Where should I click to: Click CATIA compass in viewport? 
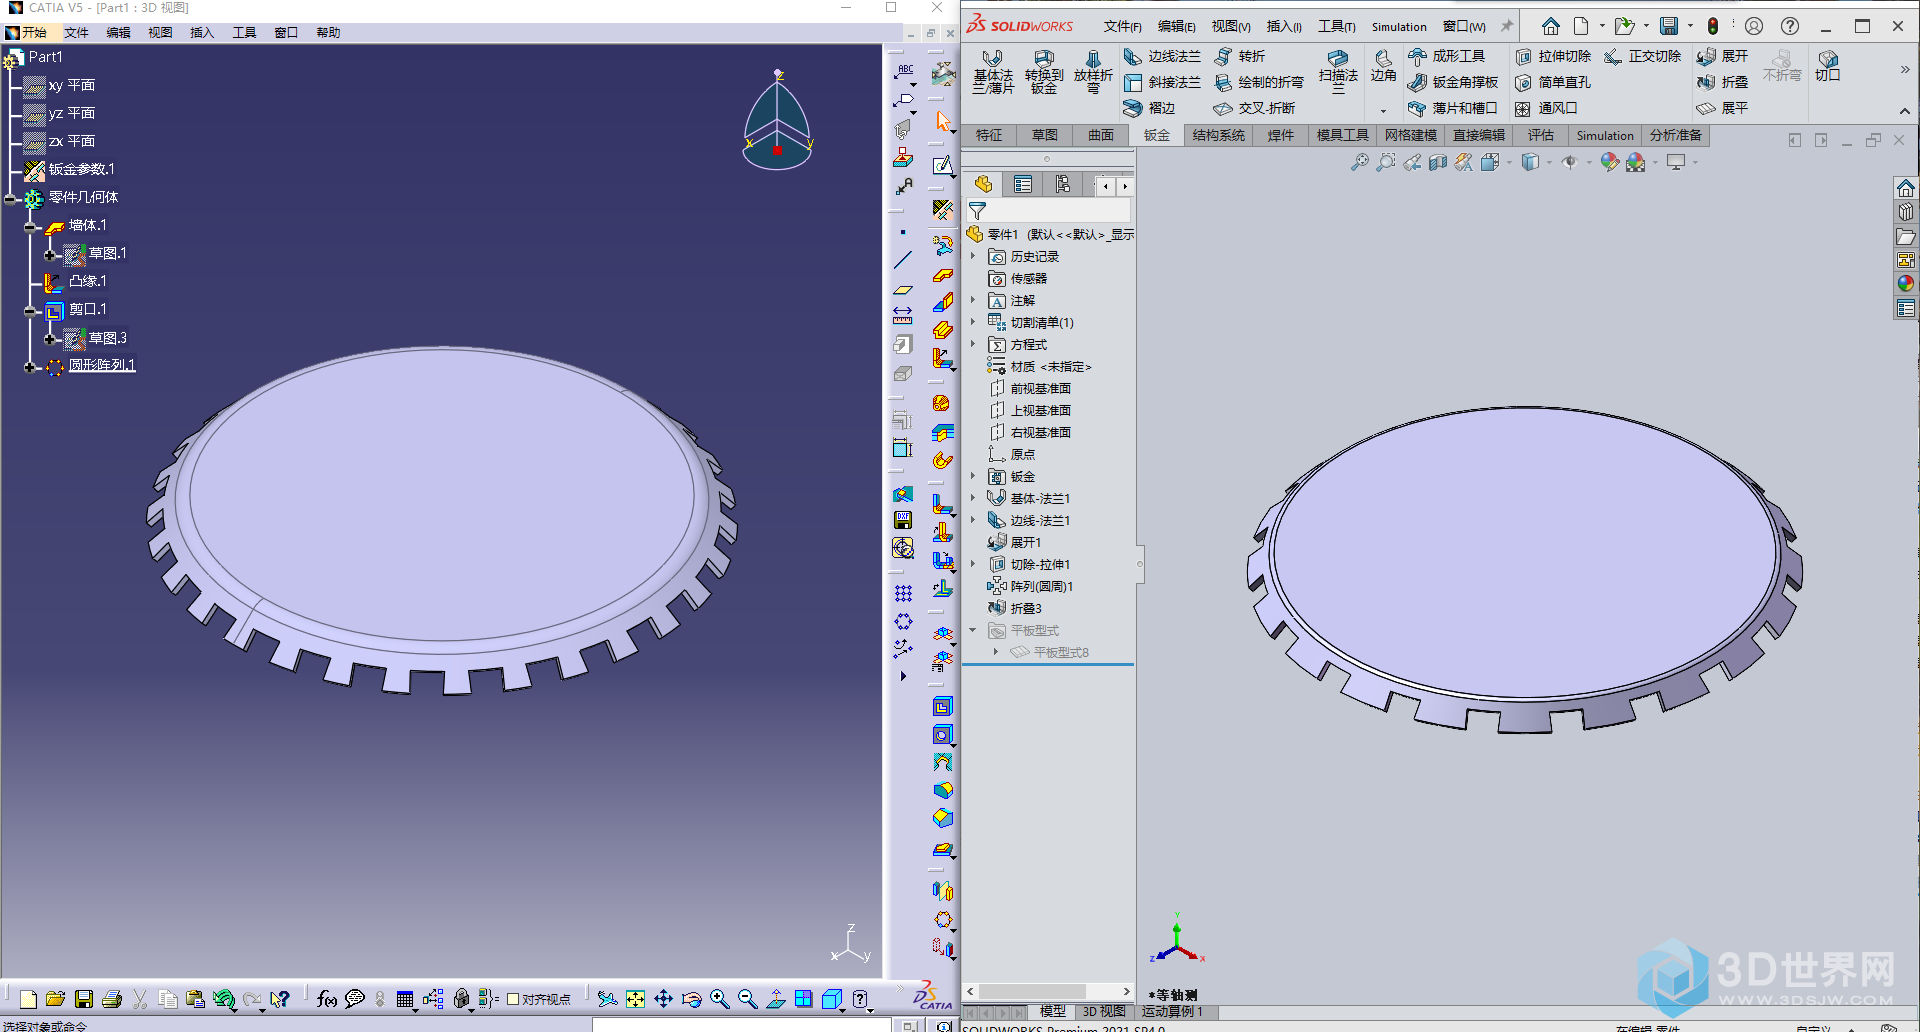pos(778,120)
